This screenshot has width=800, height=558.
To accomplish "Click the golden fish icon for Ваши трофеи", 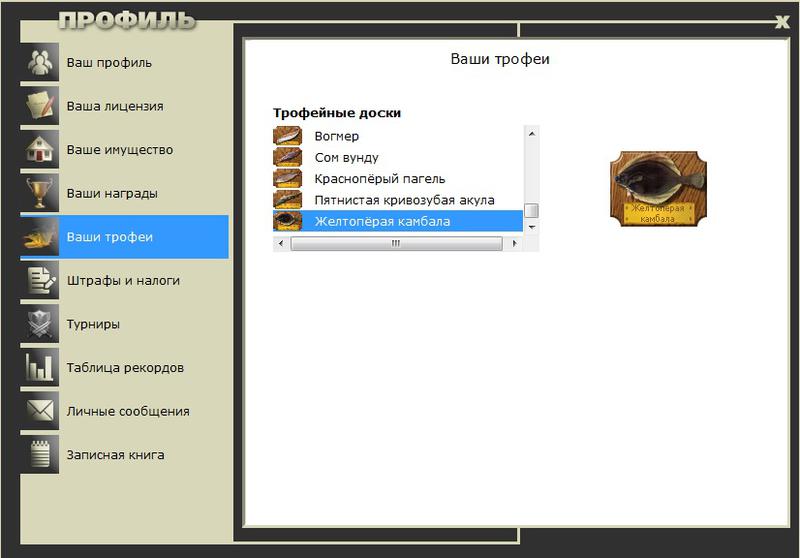I will coord(40,237).
